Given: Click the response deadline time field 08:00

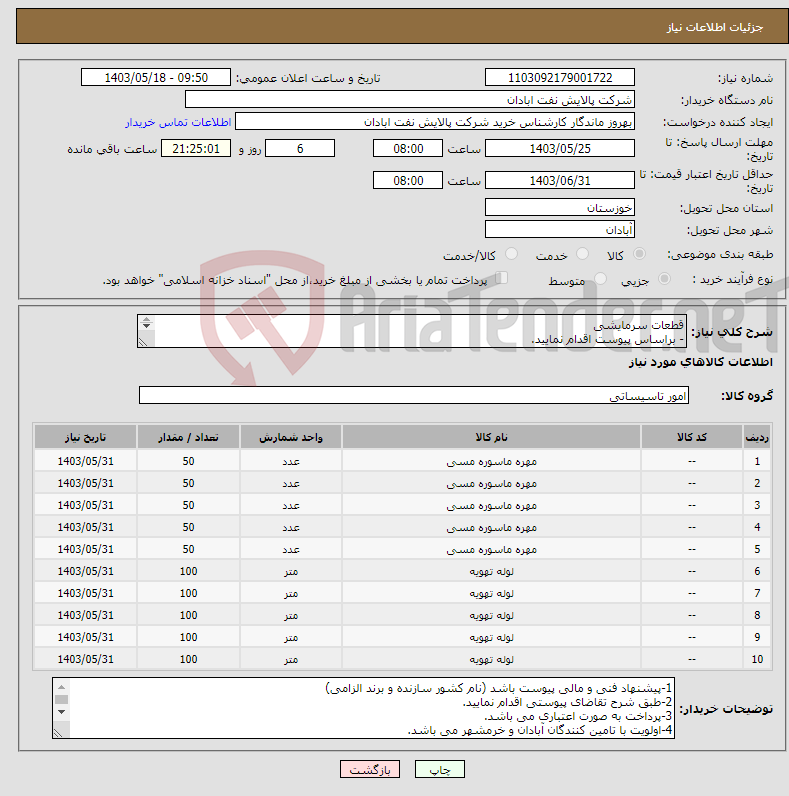Looking at the screenshot, I should click(x=408, y=148).
